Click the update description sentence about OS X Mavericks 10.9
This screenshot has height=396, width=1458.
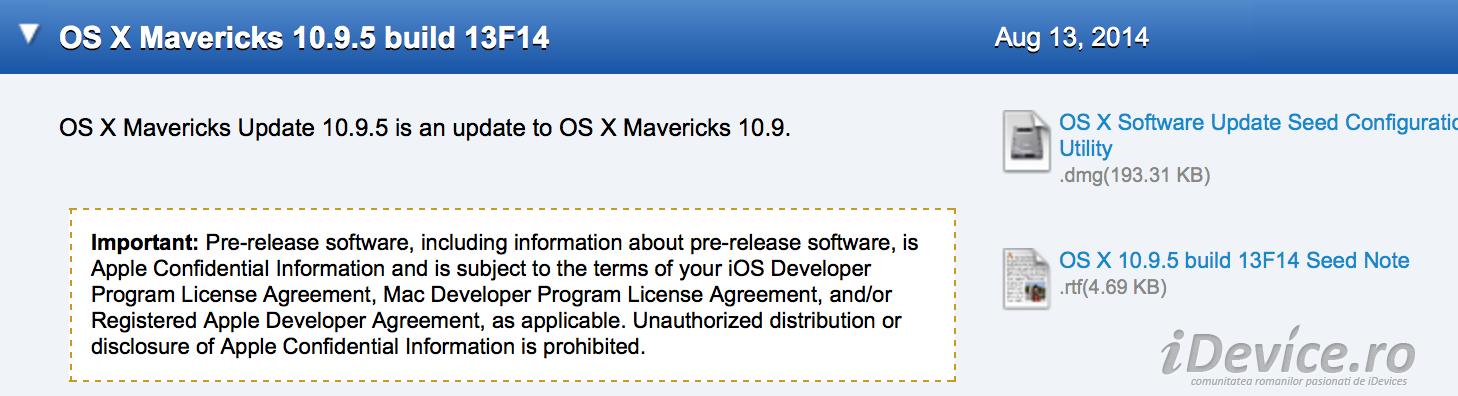(425, 128)
